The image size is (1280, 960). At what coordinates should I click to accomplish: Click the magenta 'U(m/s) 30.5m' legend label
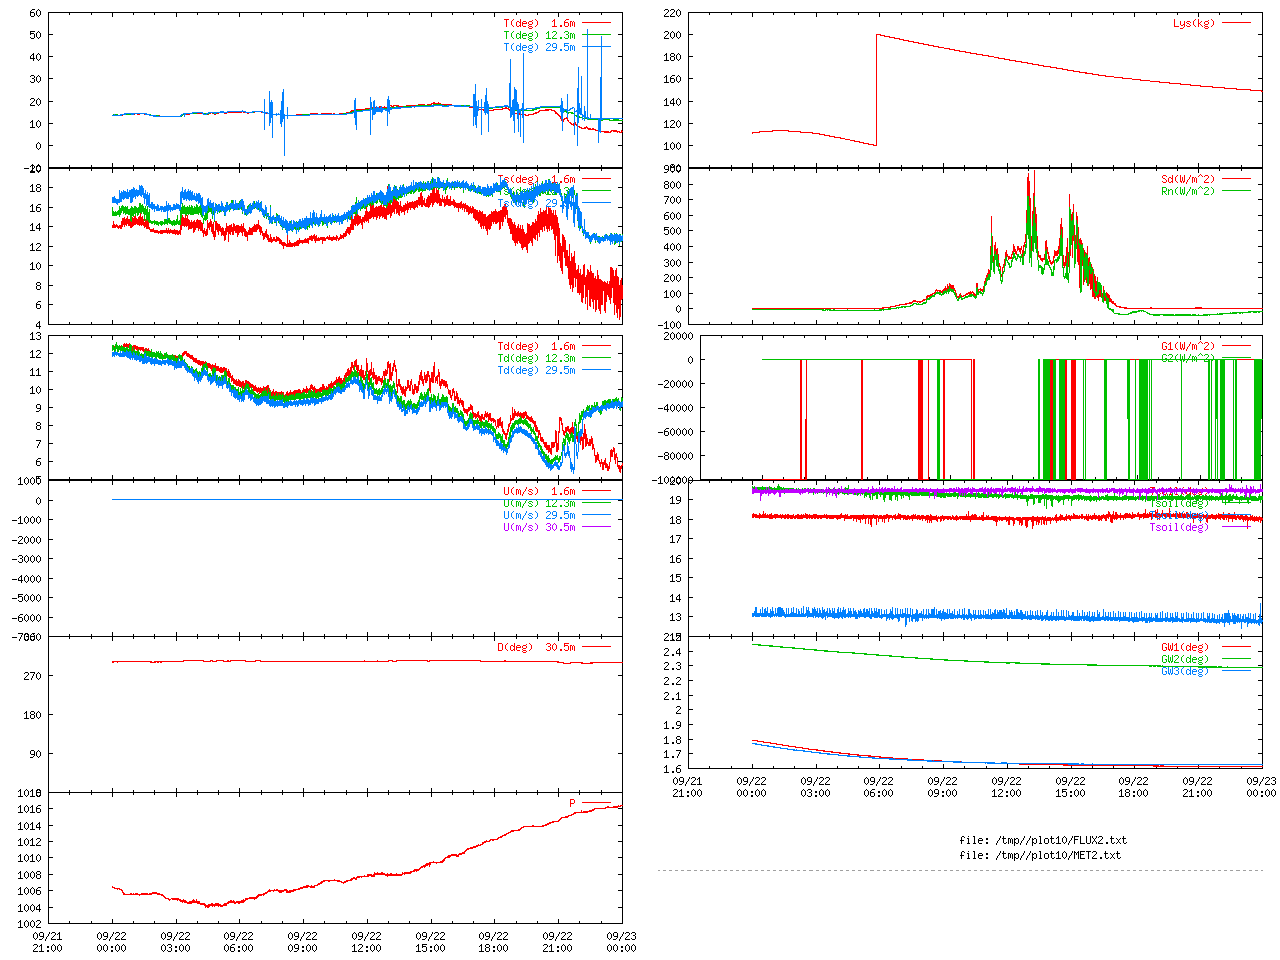pyautogui.click(x=539, y=527)
